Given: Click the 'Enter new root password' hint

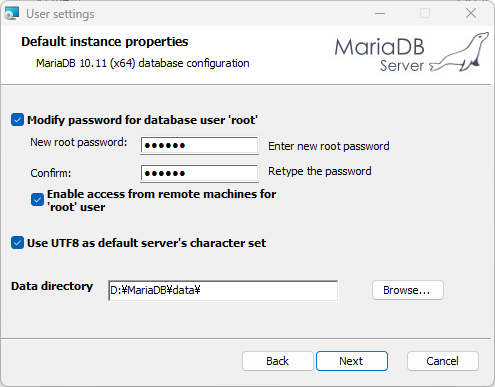Looking at the screenshot, I should click(329, 146).
